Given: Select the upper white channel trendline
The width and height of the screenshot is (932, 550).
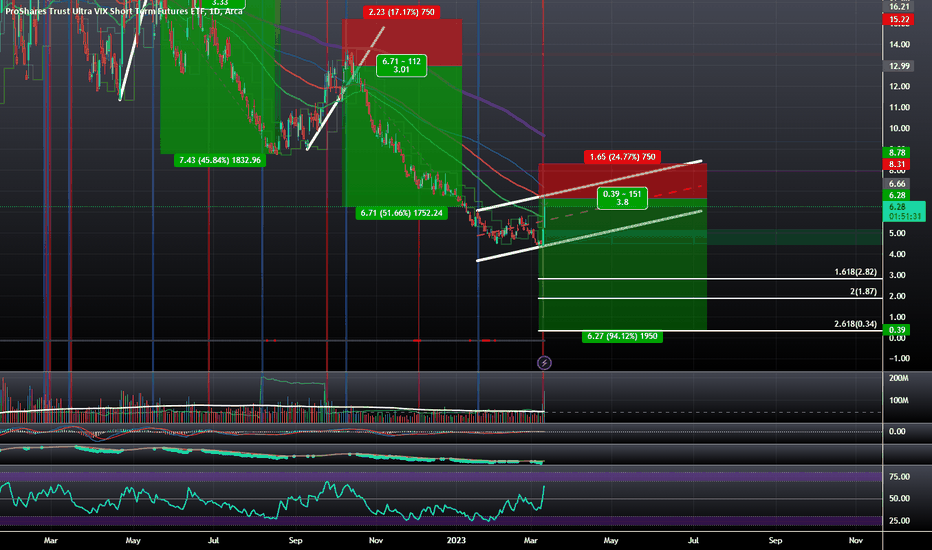Looking at the screenshot, I should (x=589, y=185).
